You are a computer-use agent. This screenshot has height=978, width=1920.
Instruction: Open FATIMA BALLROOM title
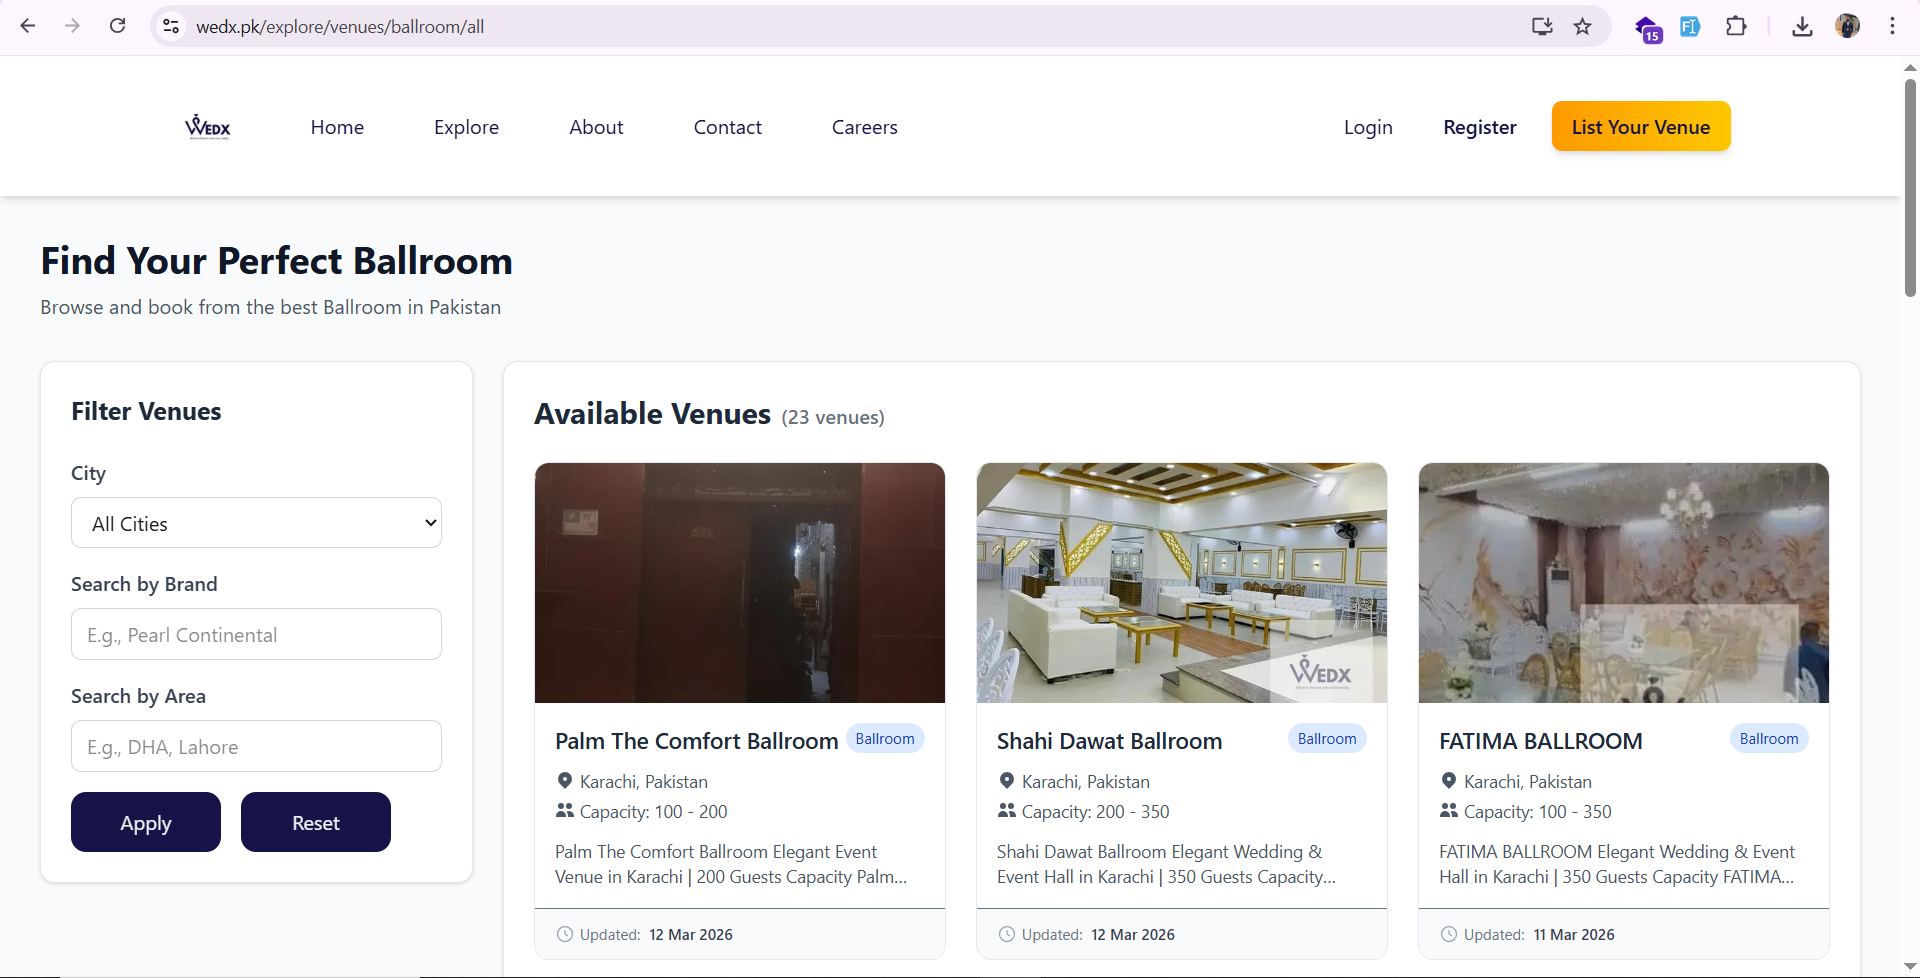pos(1541,741)
